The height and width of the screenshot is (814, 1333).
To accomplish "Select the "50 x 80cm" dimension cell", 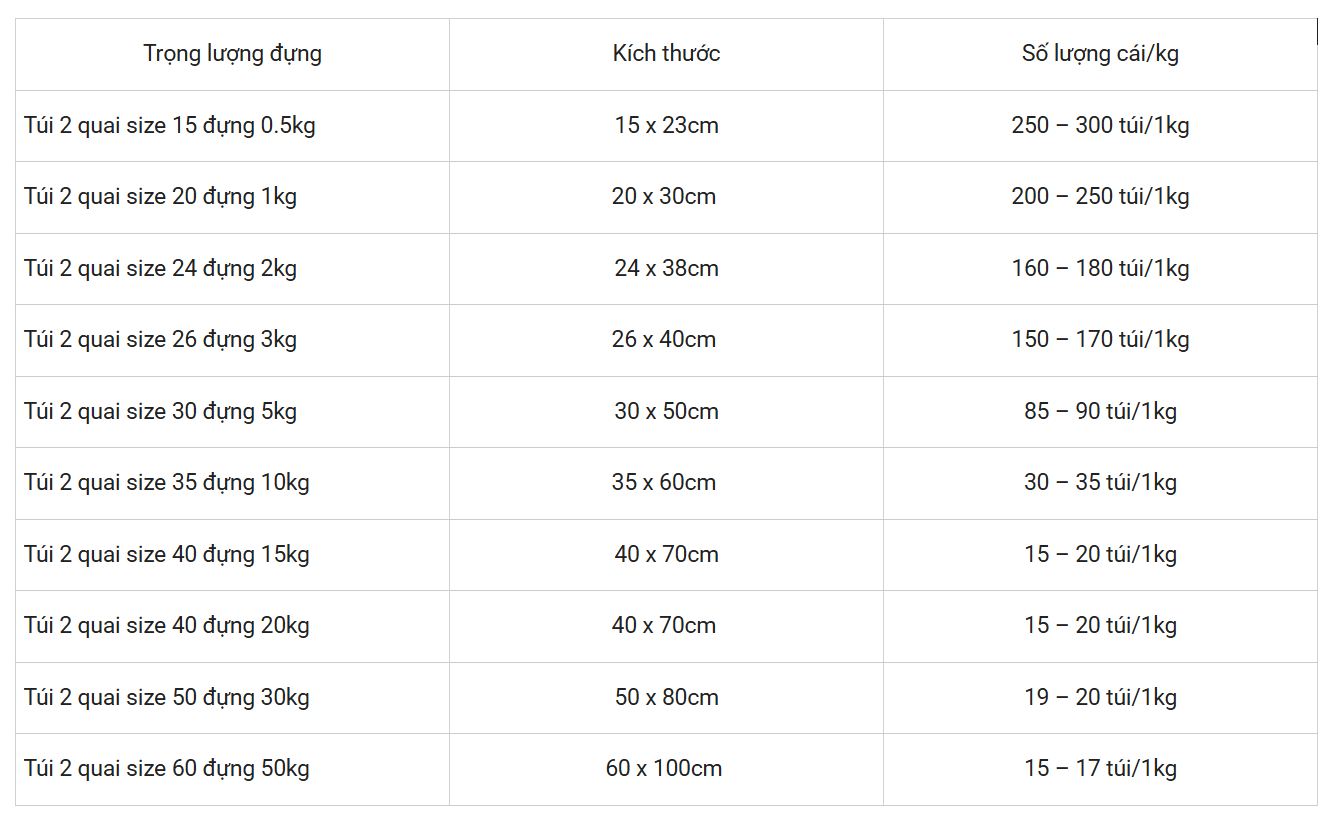I will pyautogui.click(x=666, y=698).
